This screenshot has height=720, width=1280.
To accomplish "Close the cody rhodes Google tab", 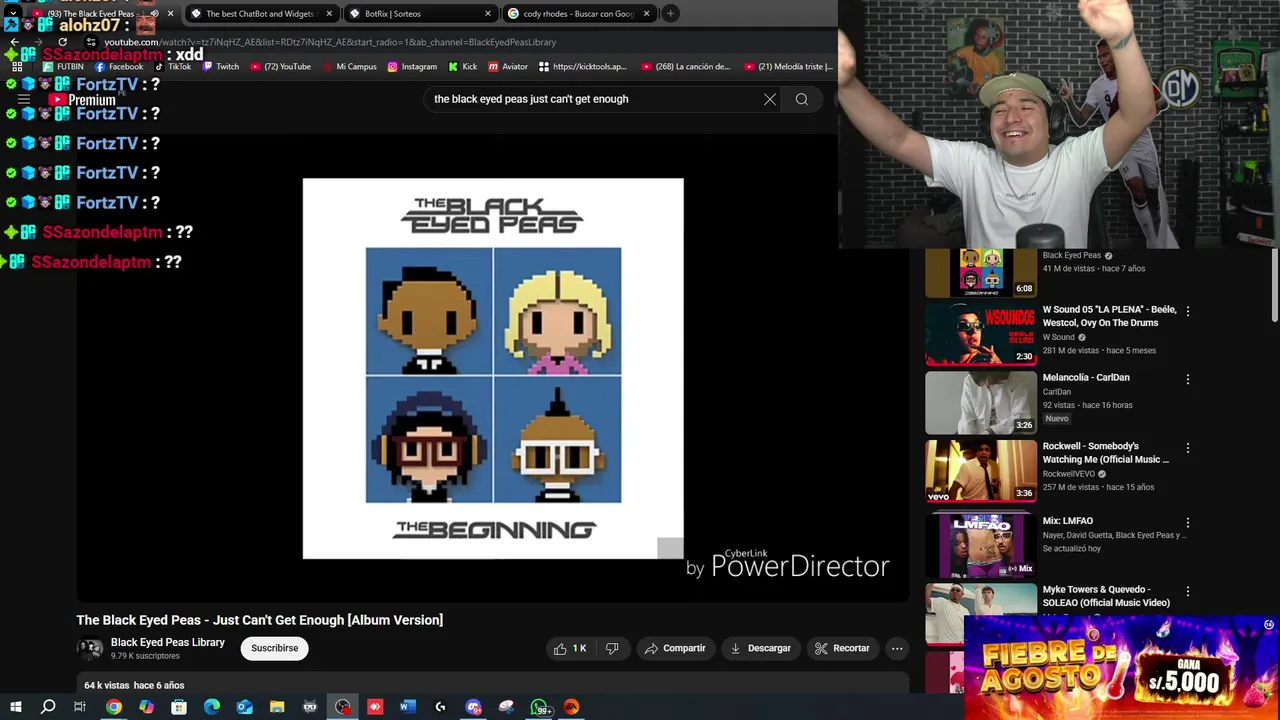I will (646, 14).
